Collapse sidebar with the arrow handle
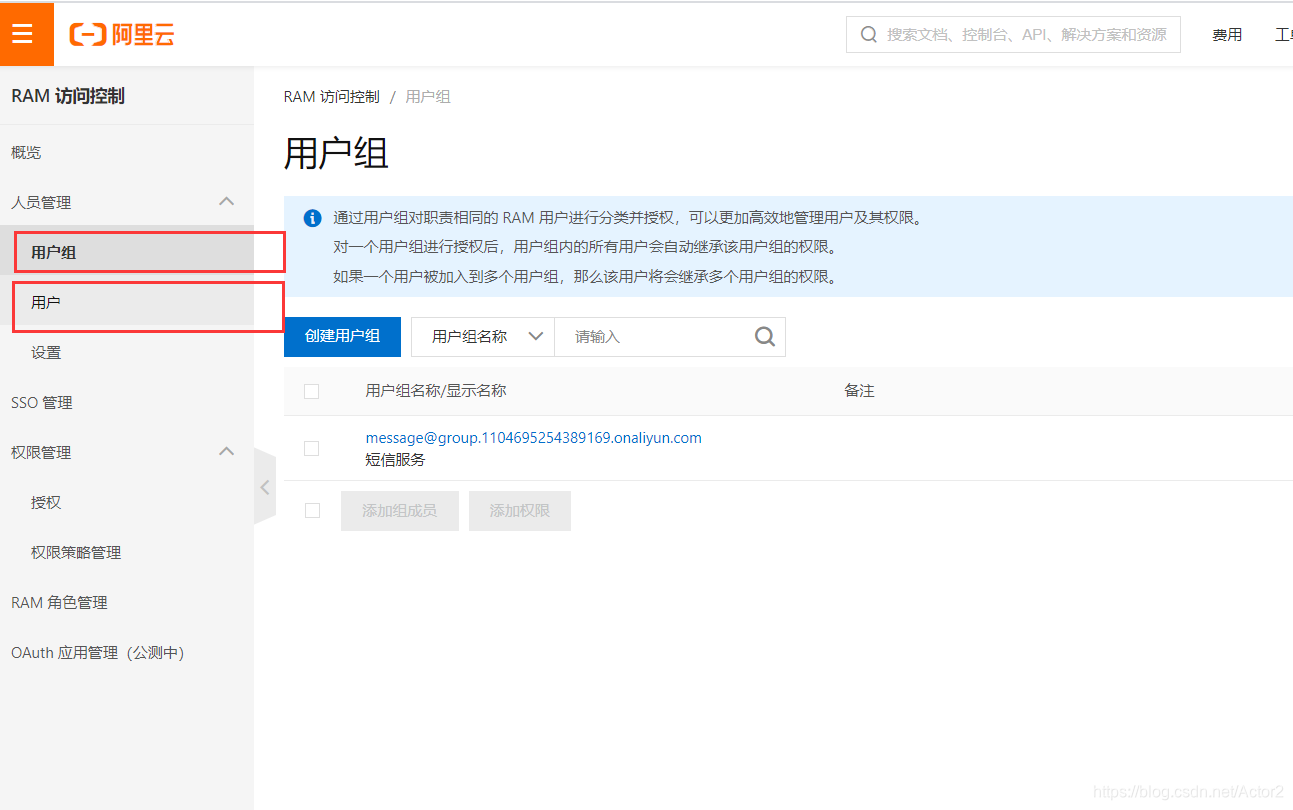The width and height of the screenshot is (1293, 810). (265, 487)
